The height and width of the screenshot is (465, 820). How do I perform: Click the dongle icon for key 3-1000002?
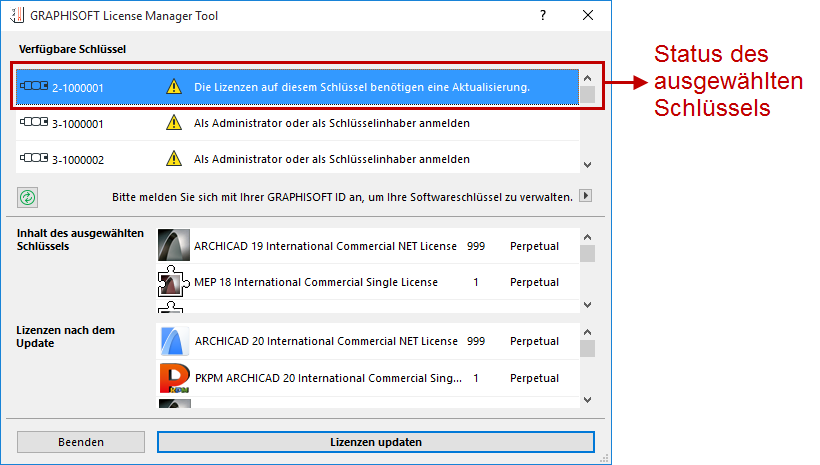(34, 159)
